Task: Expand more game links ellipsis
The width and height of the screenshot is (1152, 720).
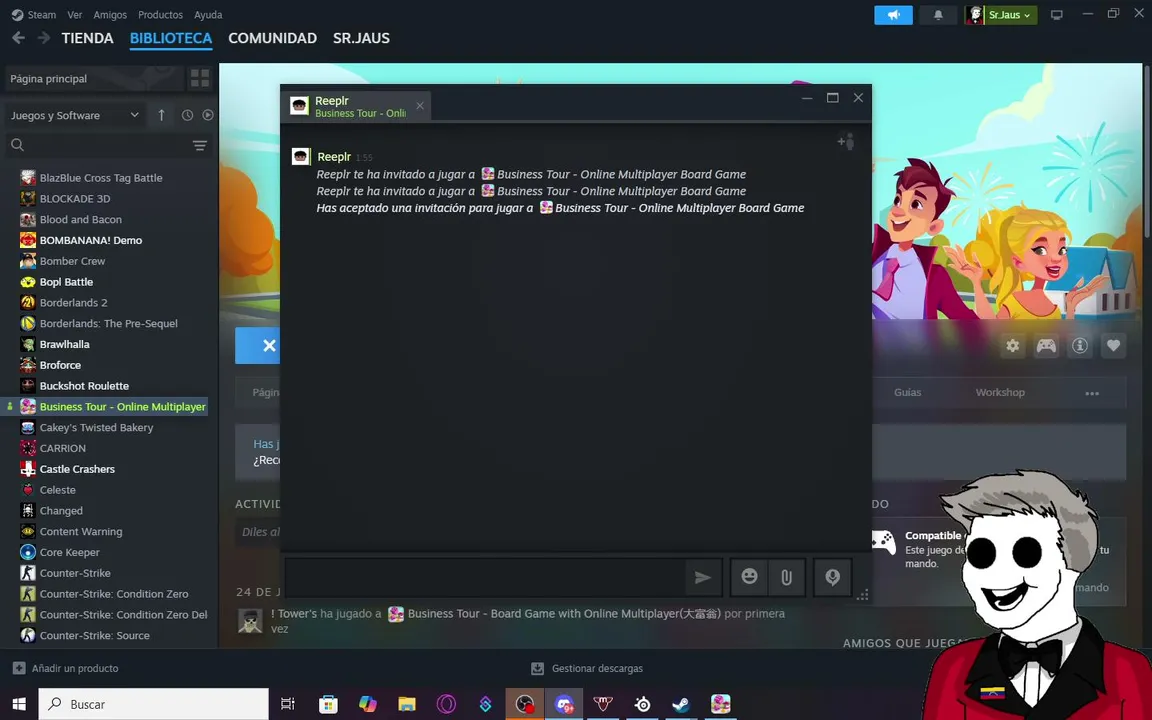Action: click(1092, 393)
